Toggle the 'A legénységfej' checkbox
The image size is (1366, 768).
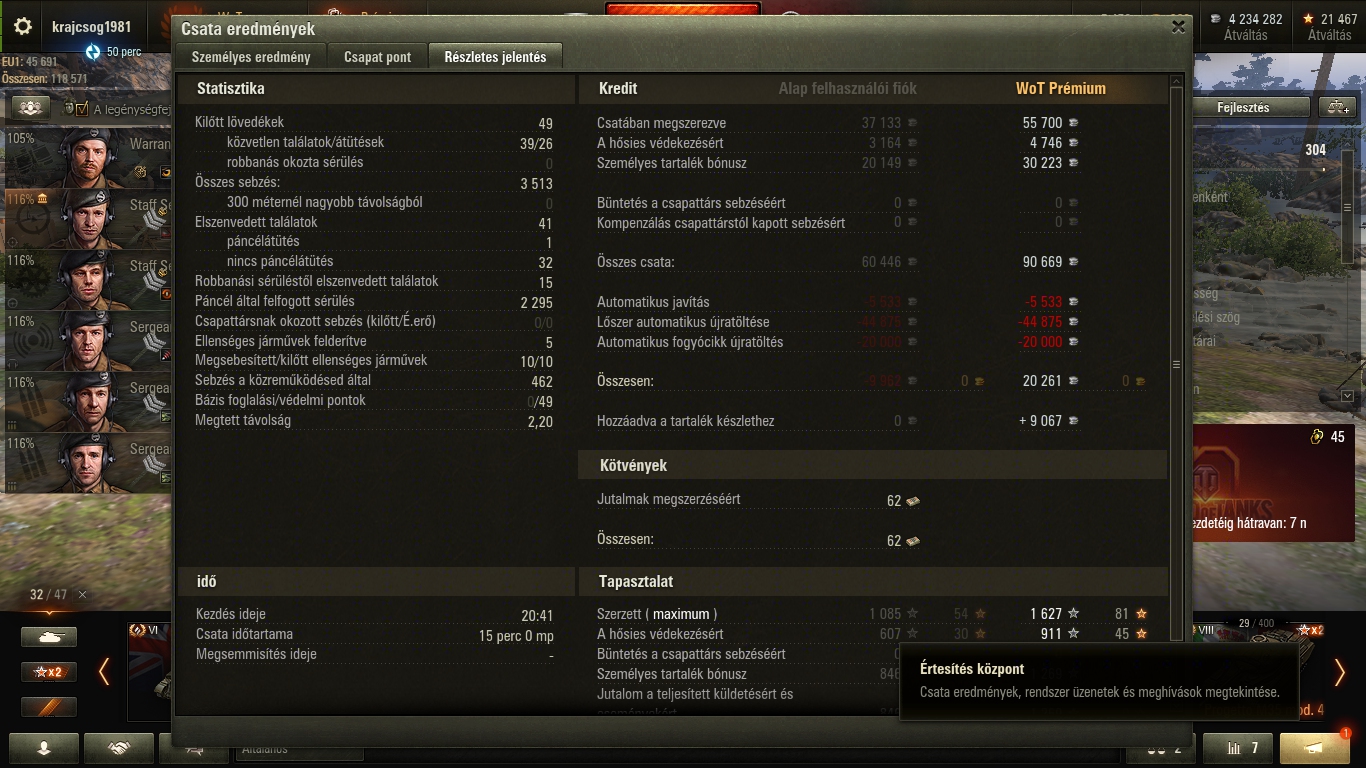(81, 109)
